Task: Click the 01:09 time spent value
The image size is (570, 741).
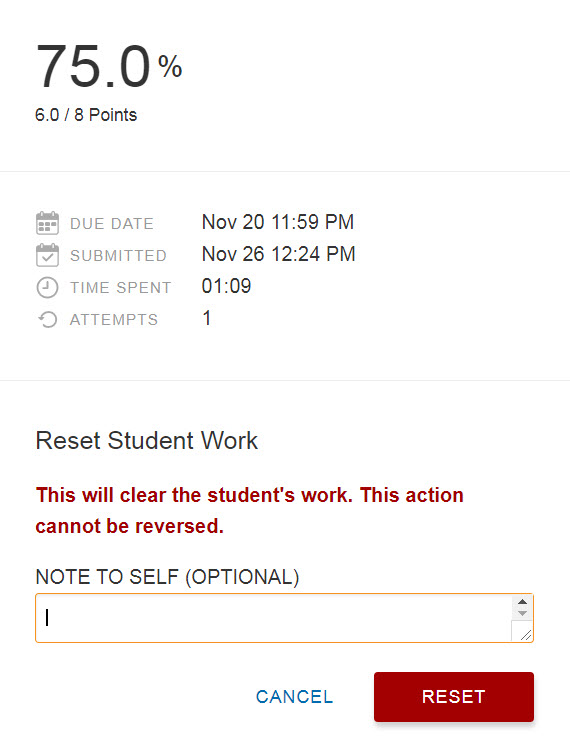Action: coord(226,286)
